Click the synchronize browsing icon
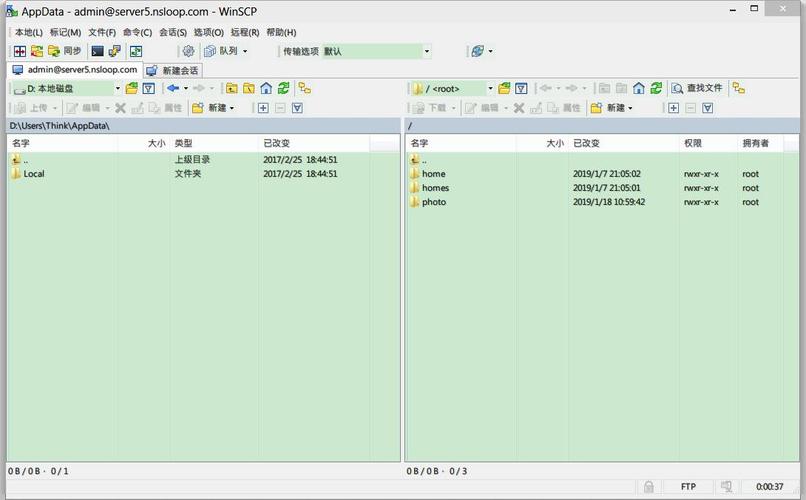806x500 pixels. coord(37,51)
